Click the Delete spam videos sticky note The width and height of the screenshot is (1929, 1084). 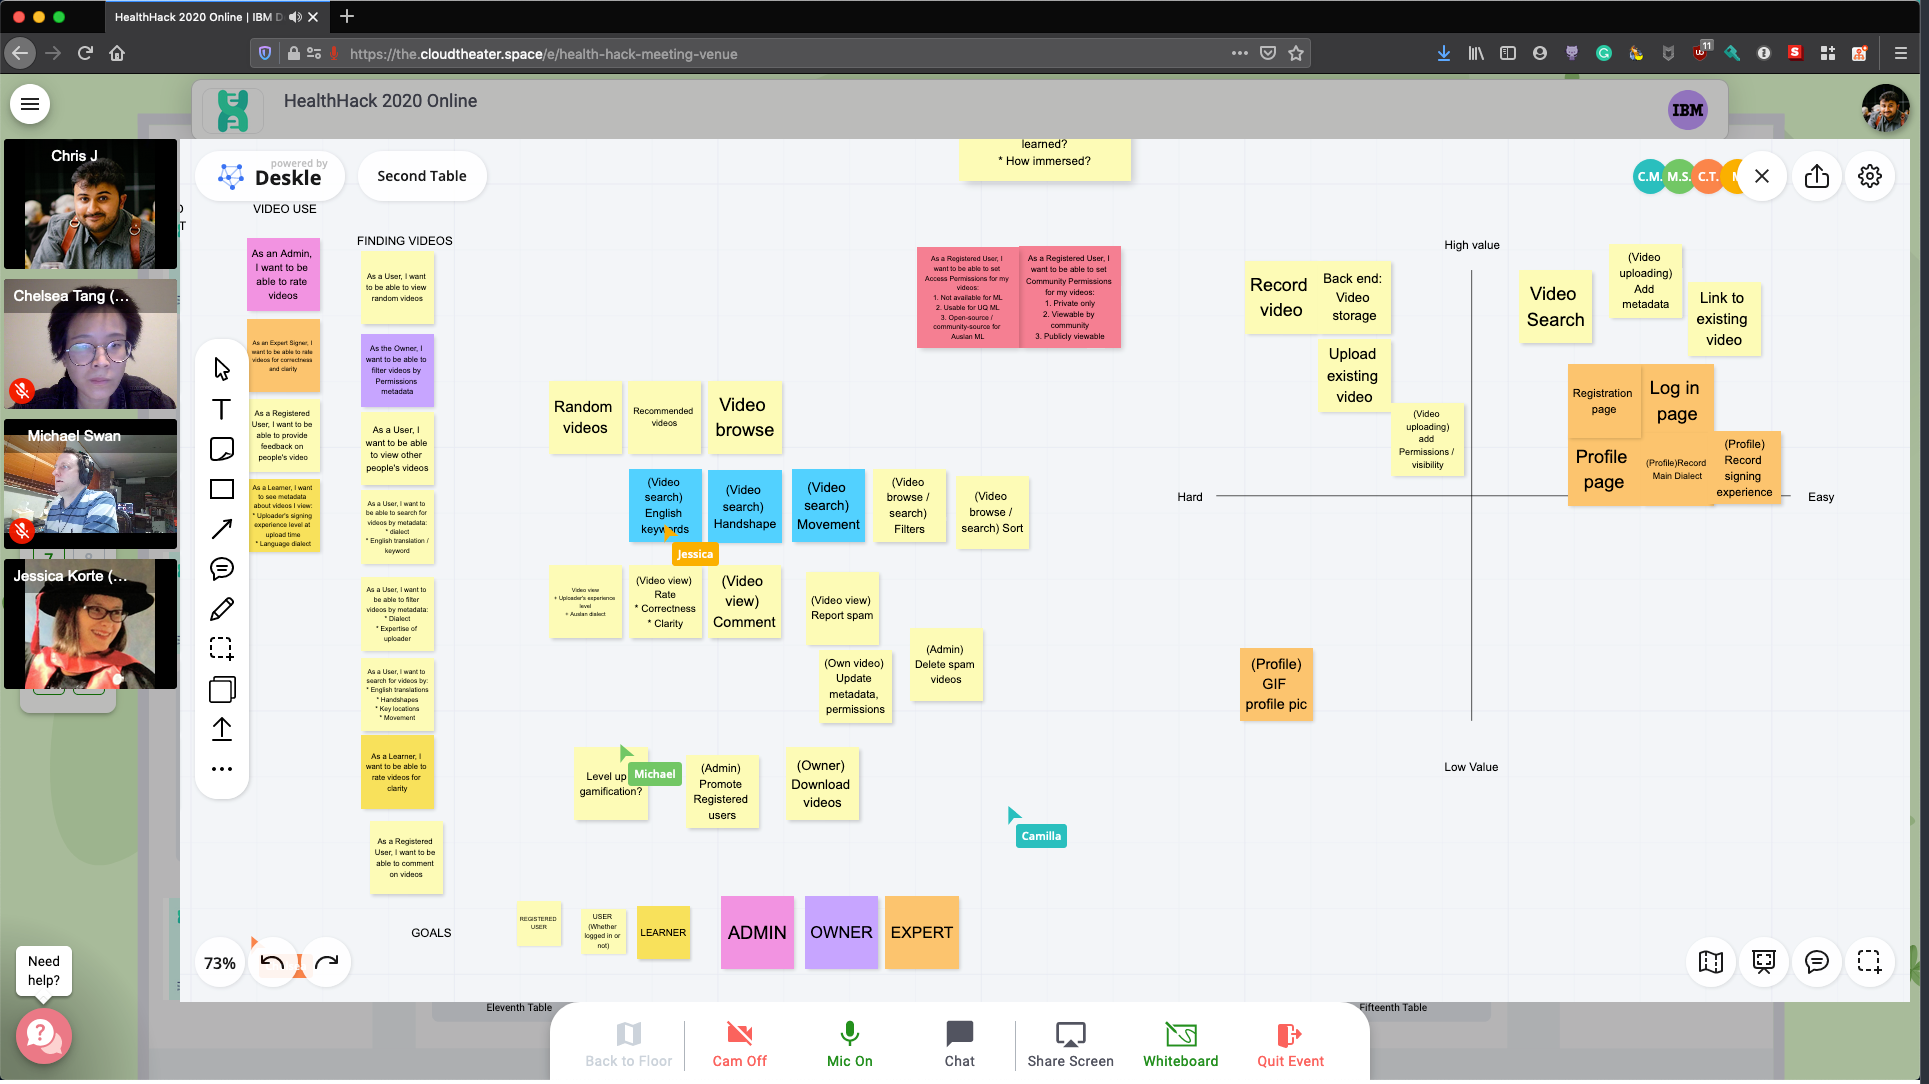945,665
